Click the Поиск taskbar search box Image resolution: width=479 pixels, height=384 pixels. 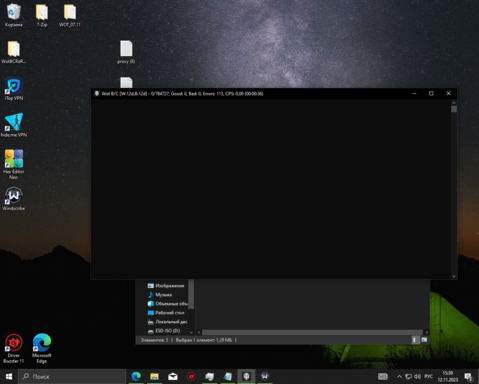tap(72, 377)
